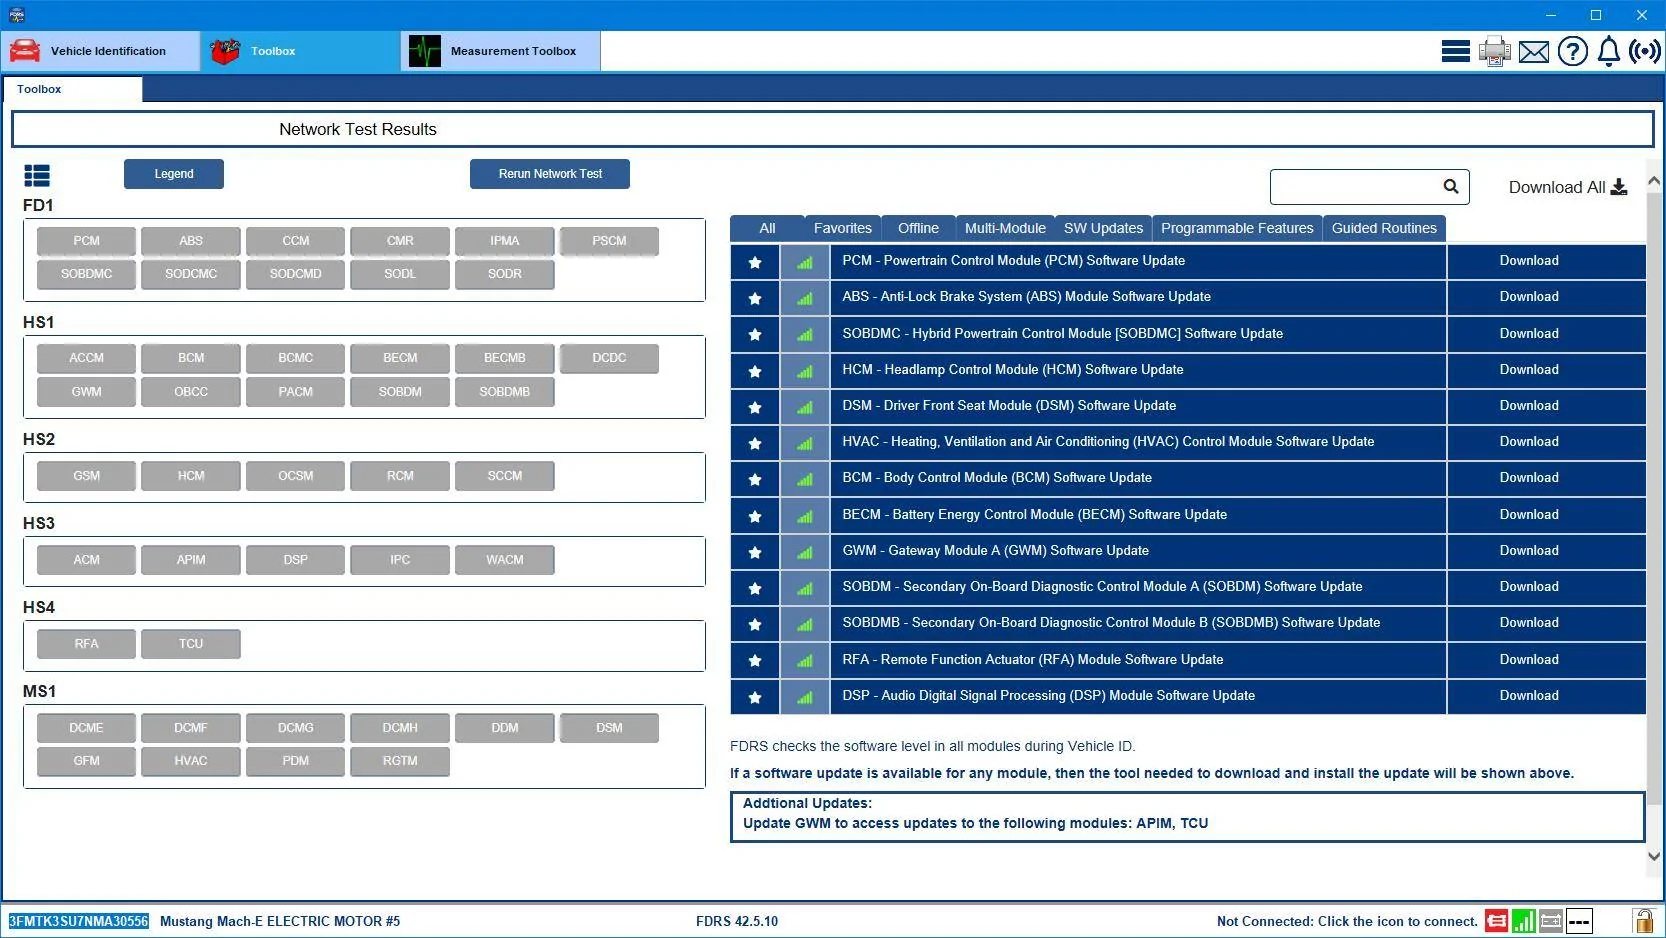Click the printer icon

point(1495,51)
